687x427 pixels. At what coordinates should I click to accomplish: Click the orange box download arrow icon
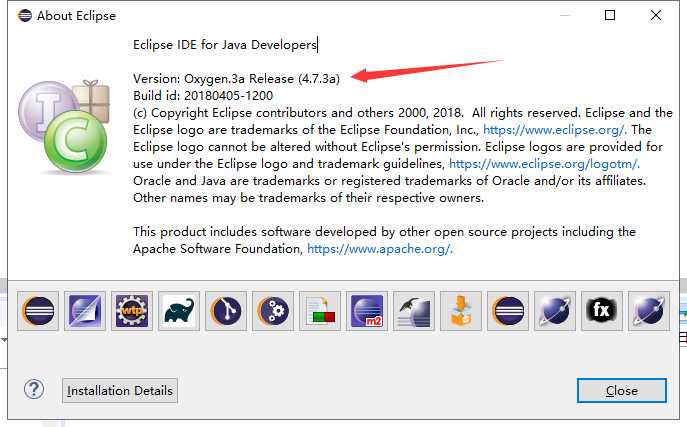click(x=461, y=311)
